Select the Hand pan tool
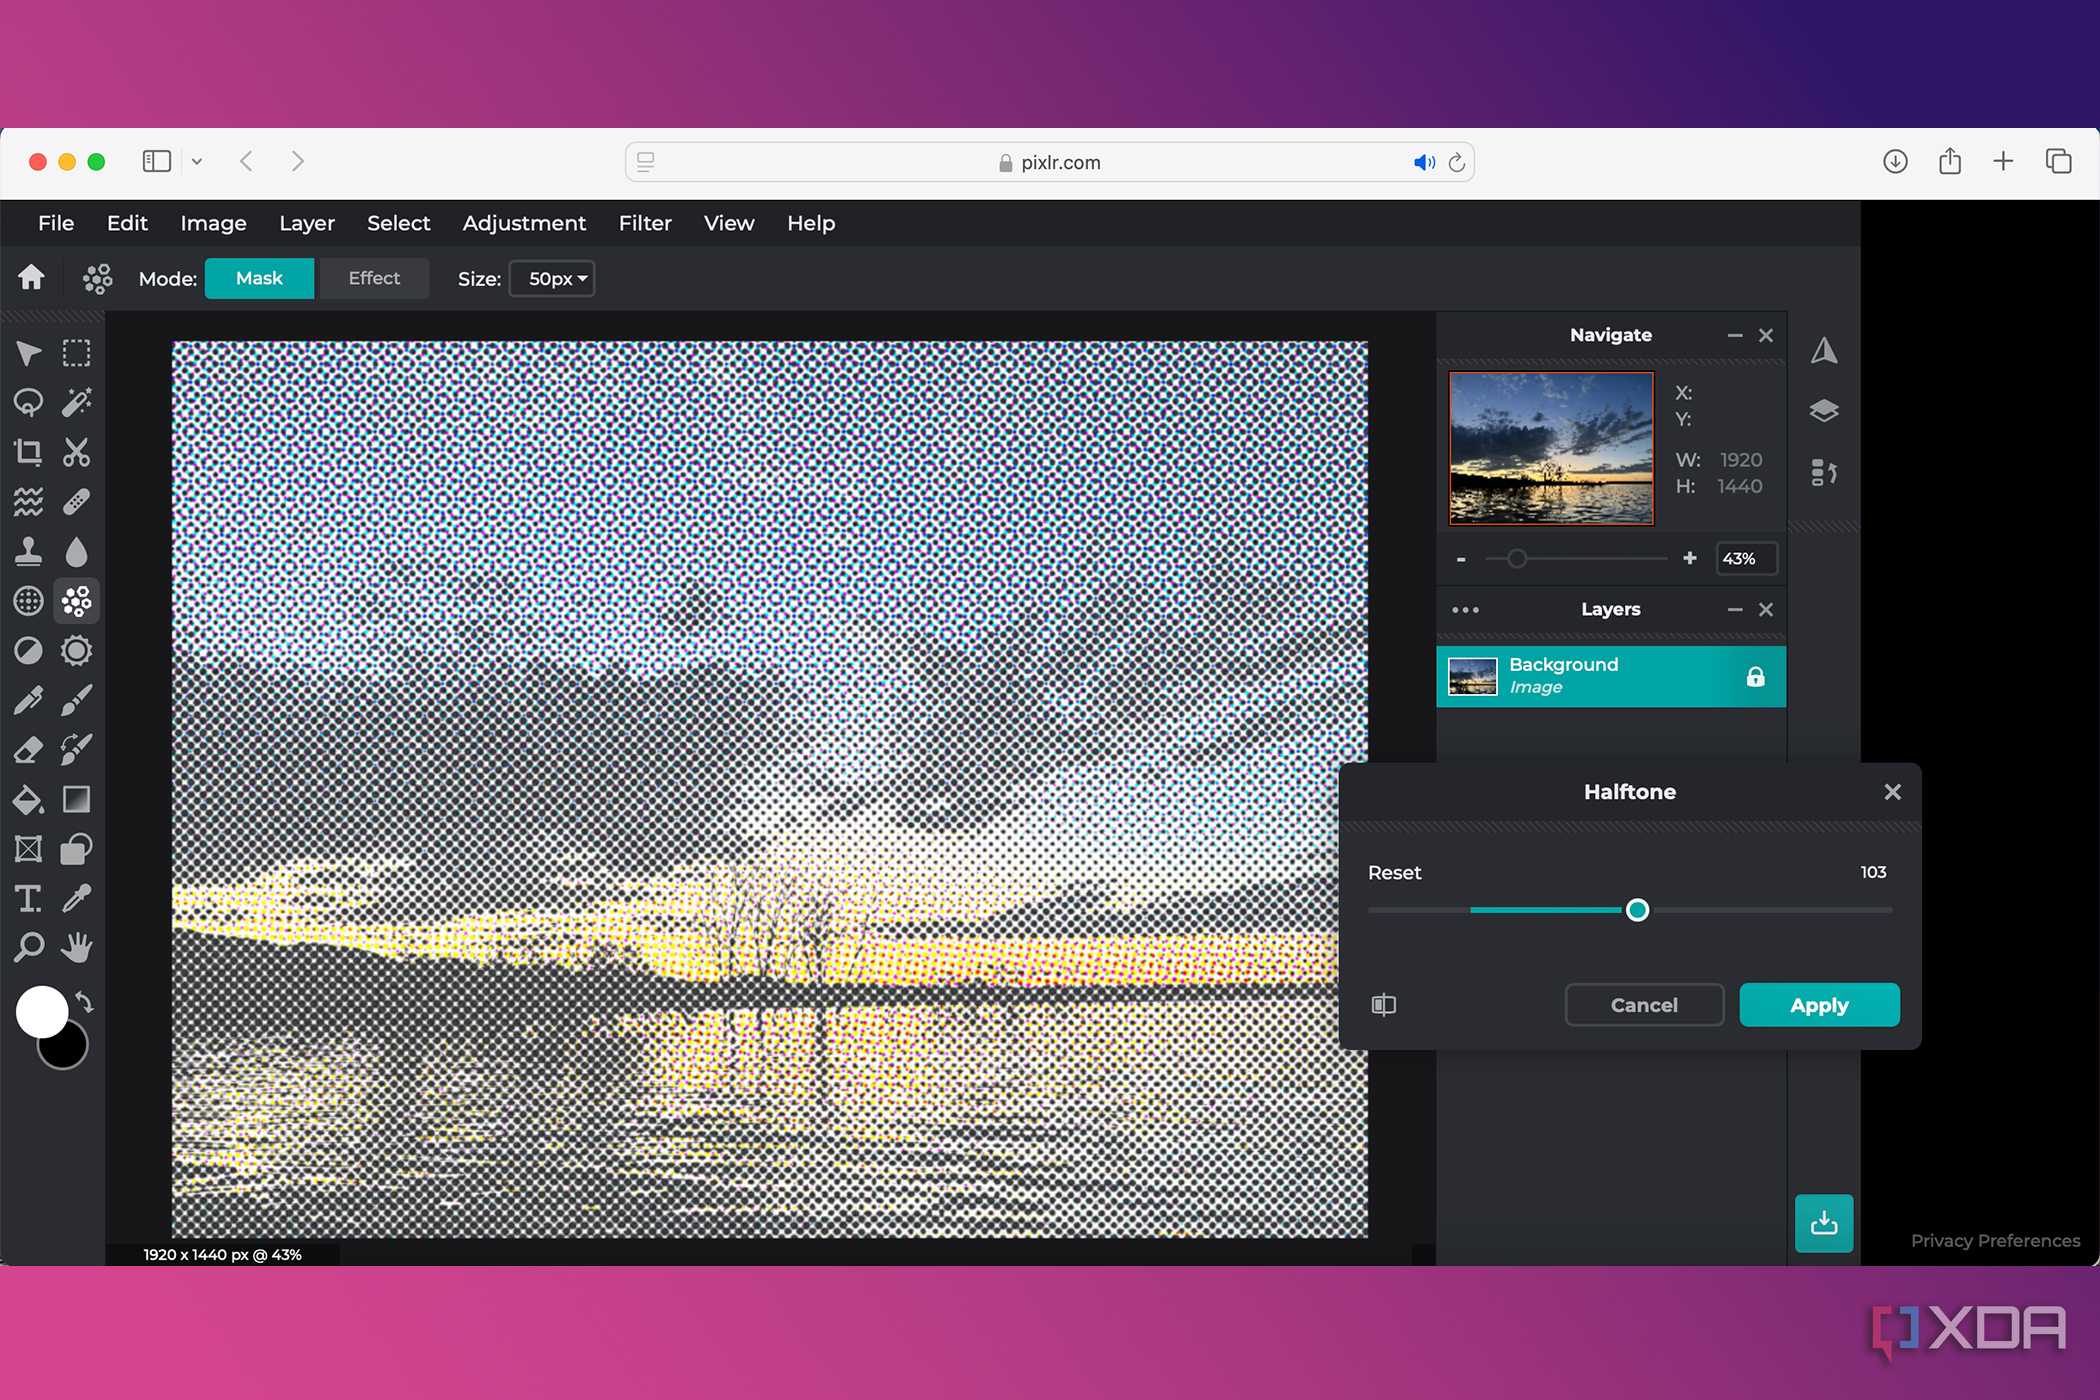 77,948
